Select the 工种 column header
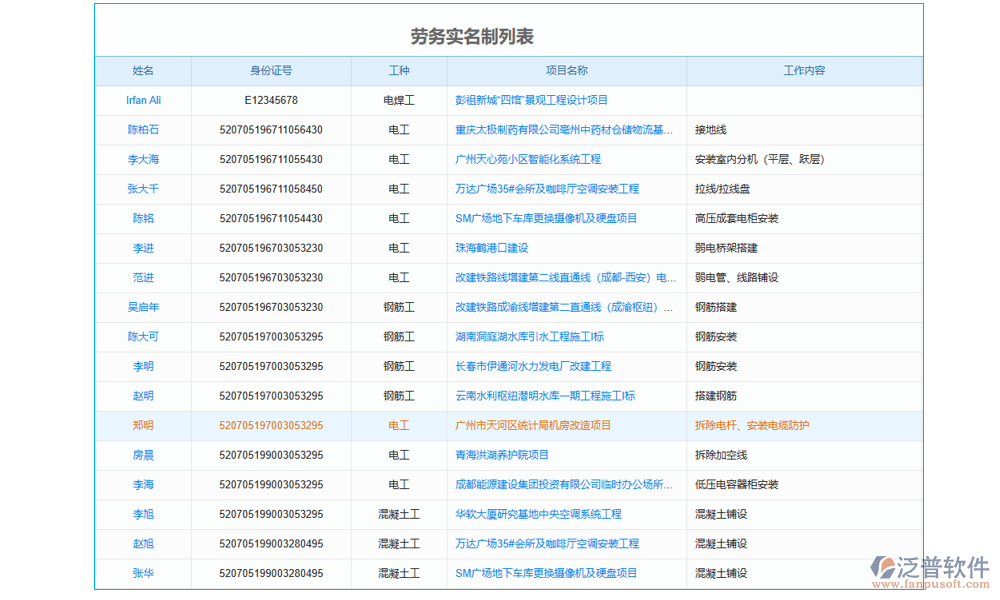 click(399, 71)
